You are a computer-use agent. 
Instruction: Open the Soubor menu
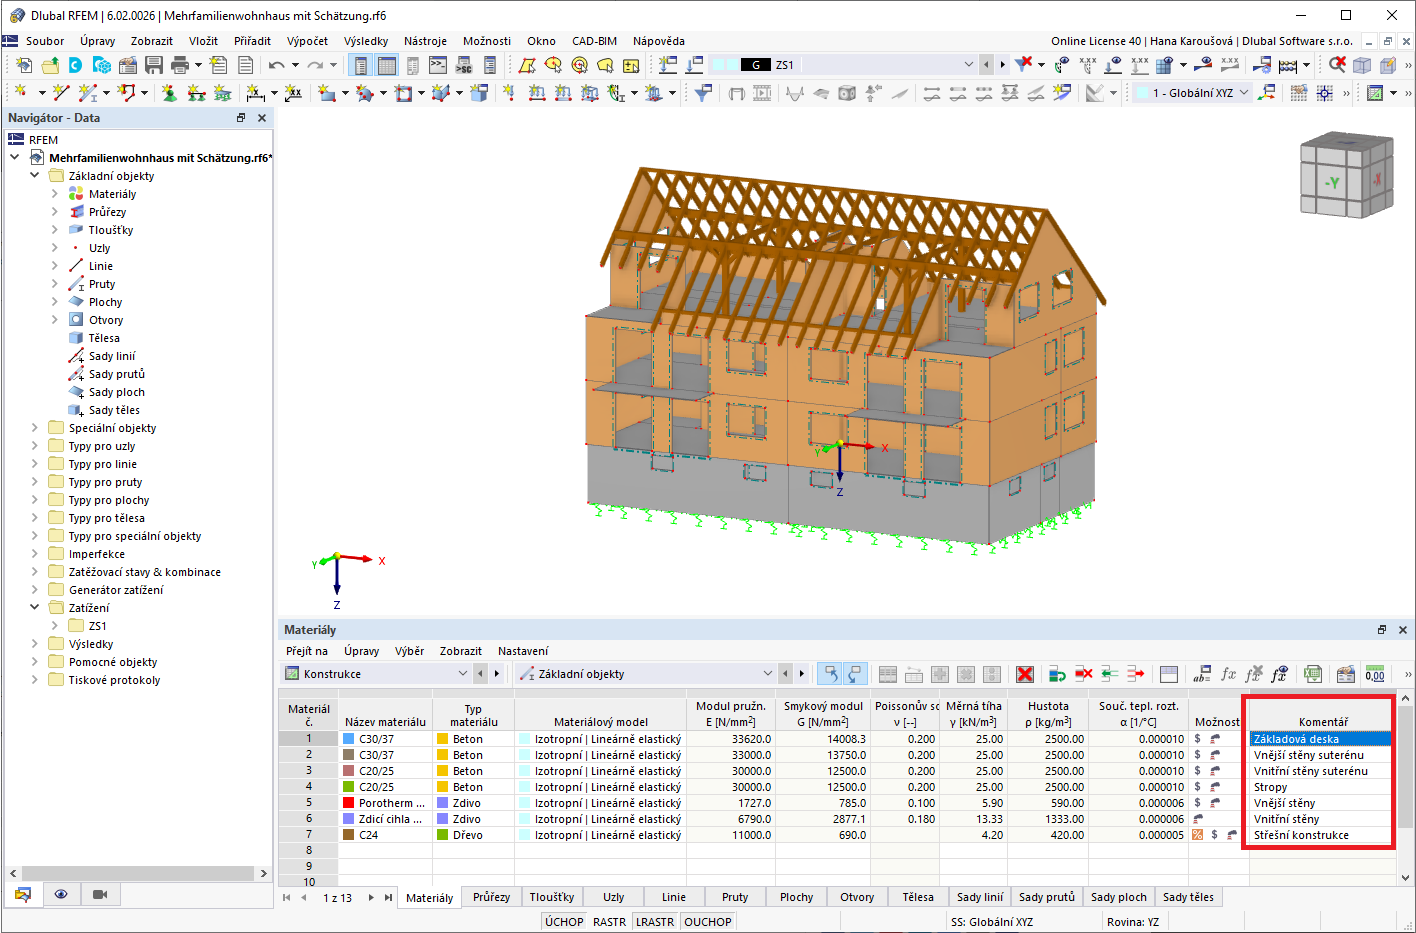pyautogui.click(x=45, y=41)
